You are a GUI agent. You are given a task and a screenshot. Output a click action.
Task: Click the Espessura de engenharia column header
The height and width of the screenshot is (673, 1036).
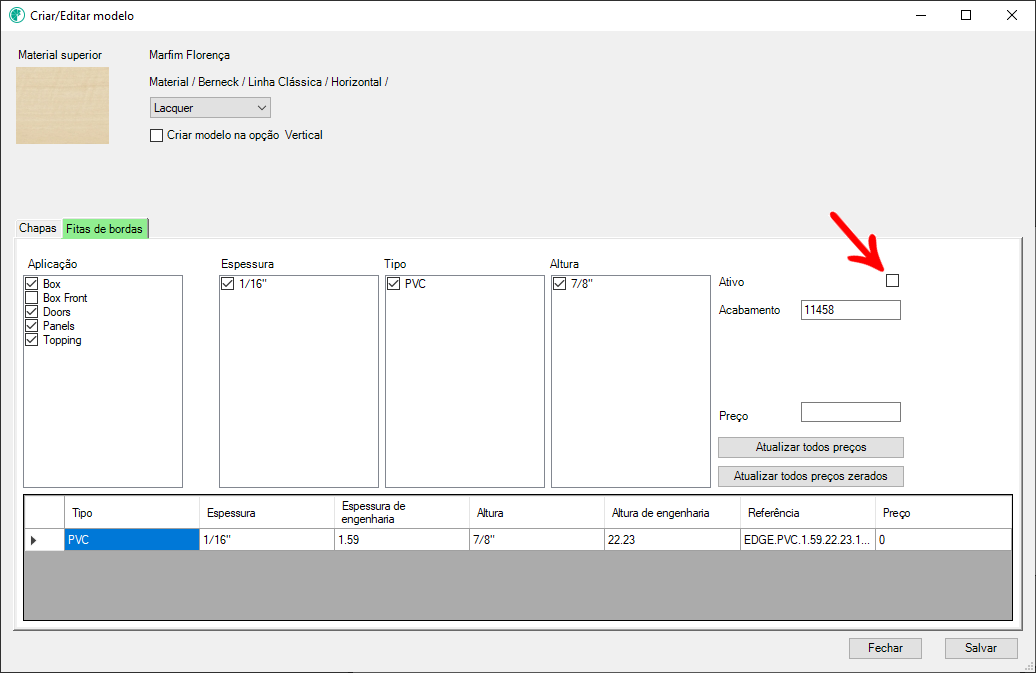tap(402, 513)
